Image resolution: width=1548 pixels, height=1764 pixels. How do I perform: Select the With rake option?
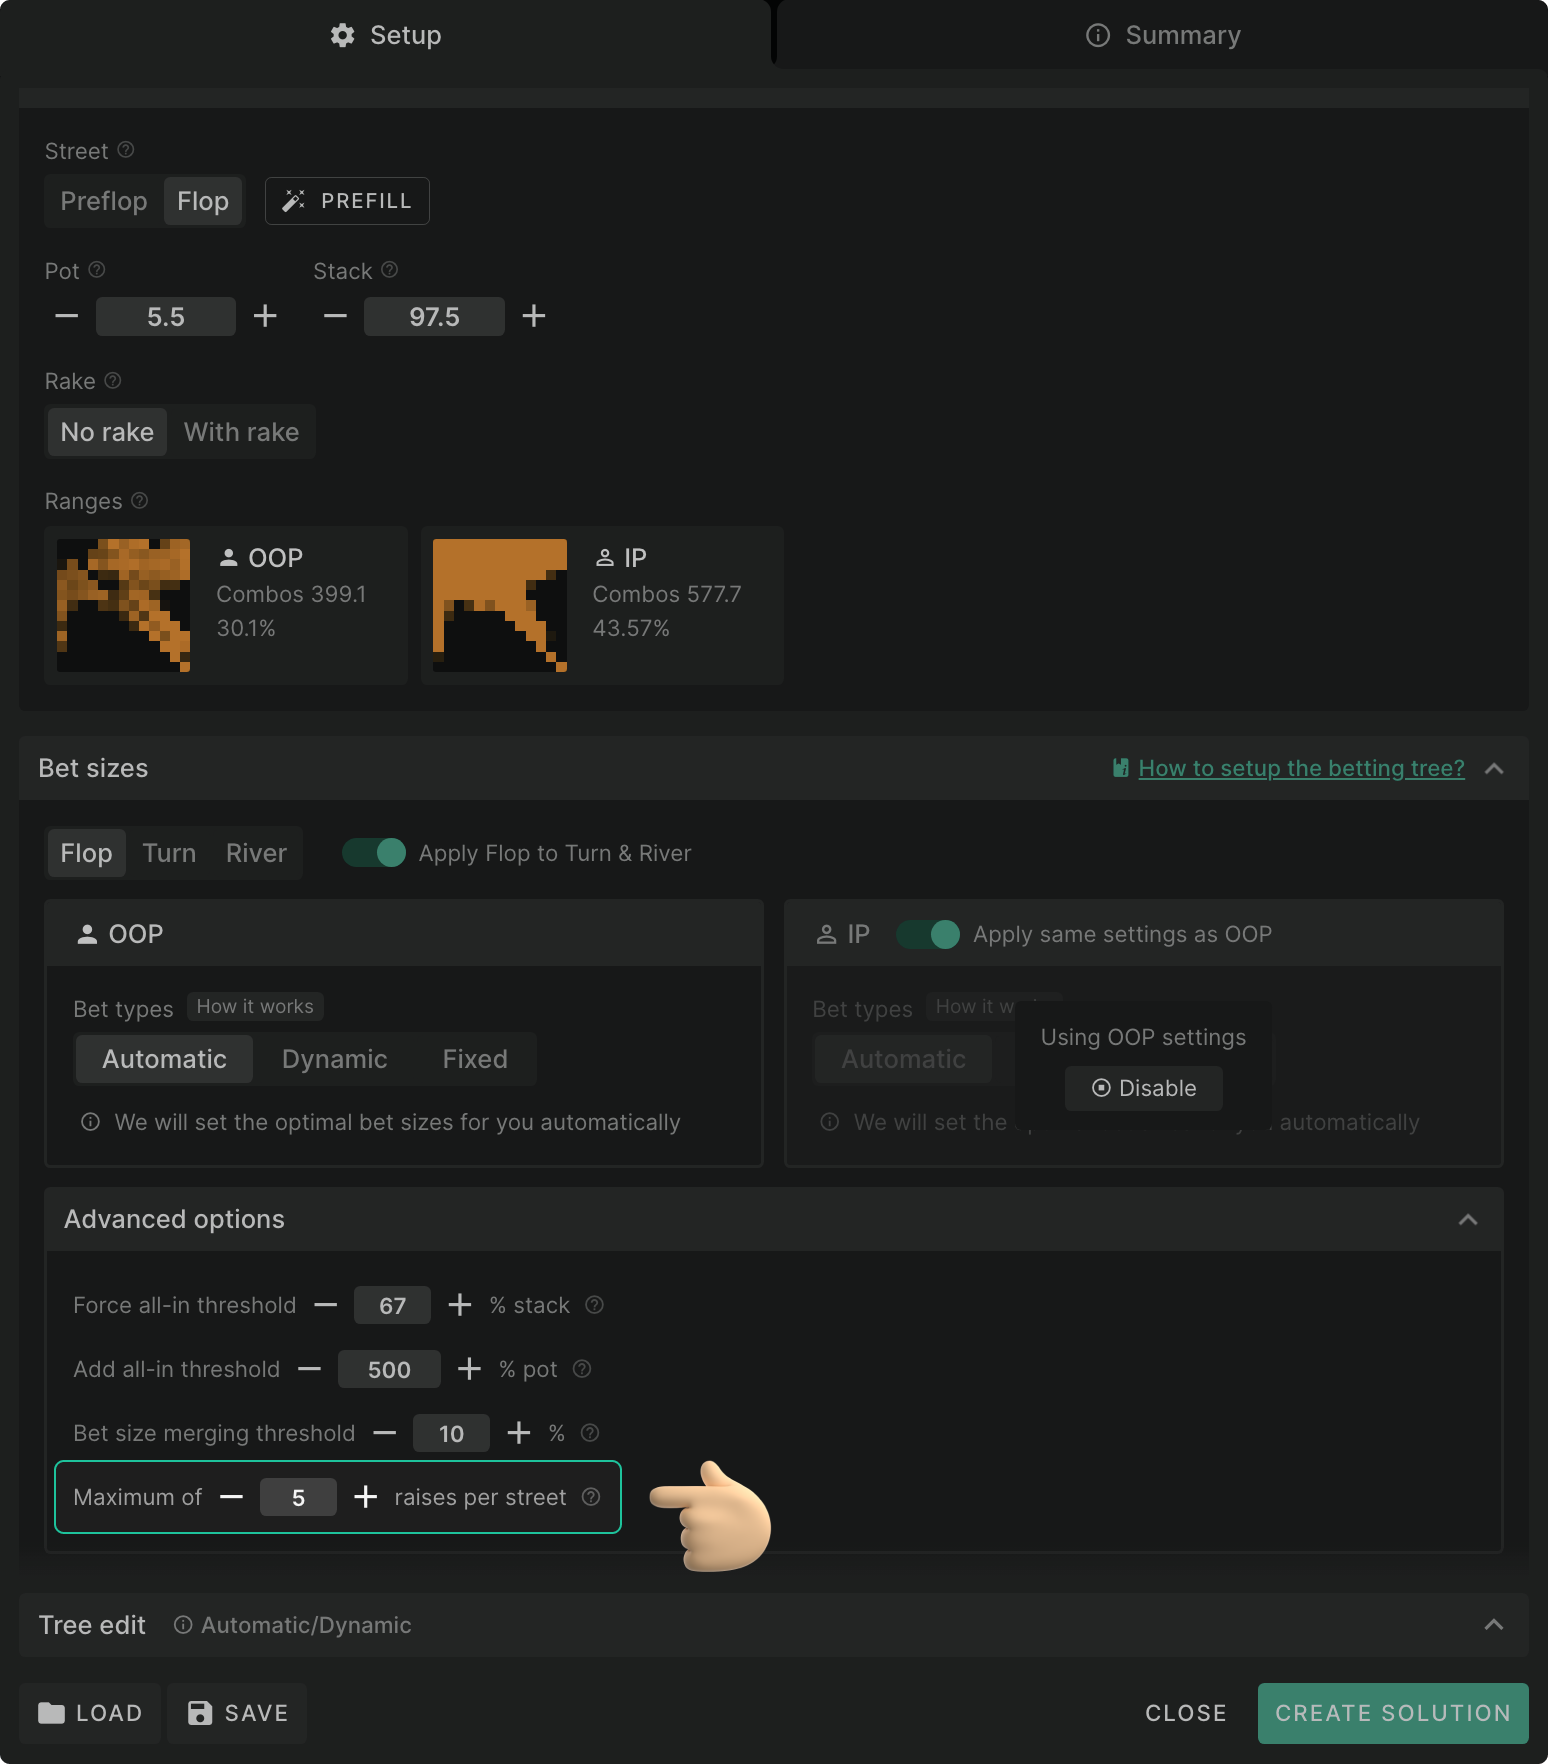pyautogui.click(x=241, y=432)
